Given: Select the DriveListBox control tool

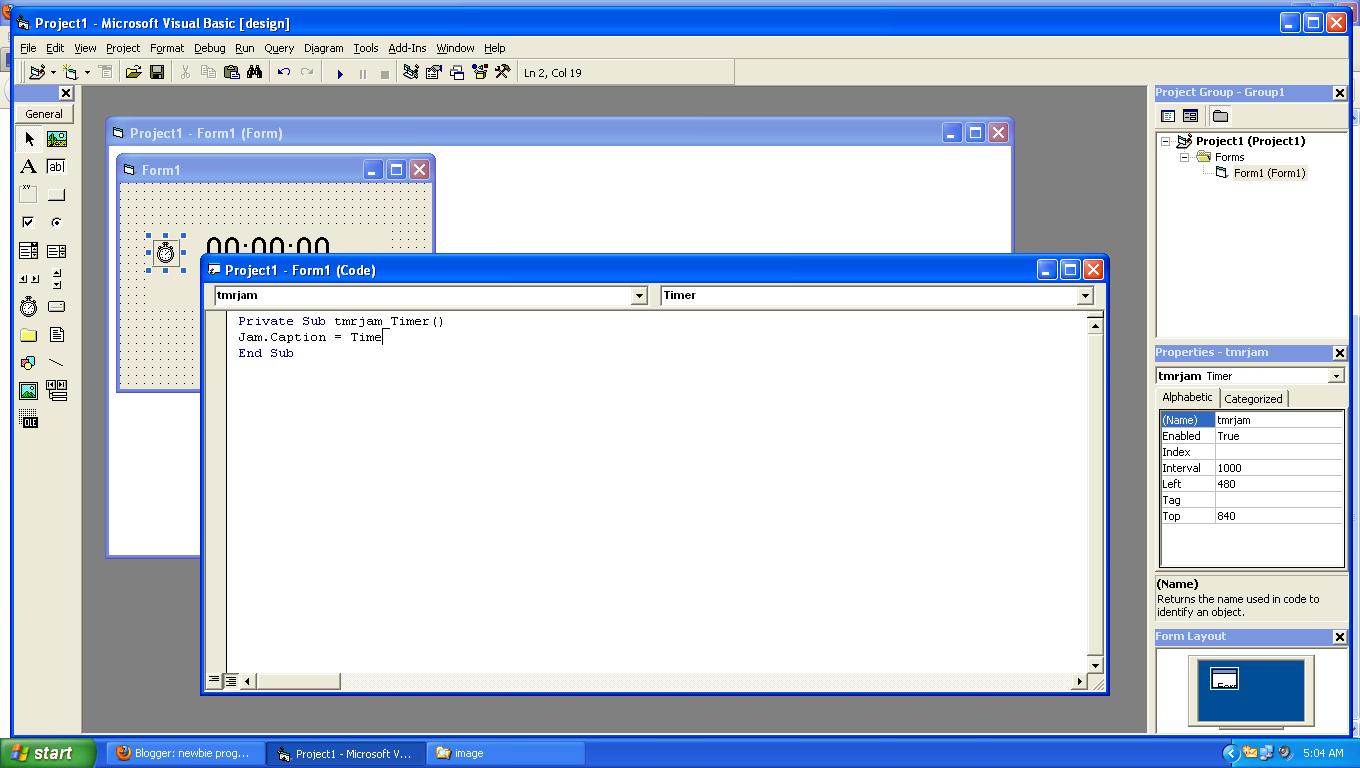Looking at the screenshot, I should (x=57, y=307).
